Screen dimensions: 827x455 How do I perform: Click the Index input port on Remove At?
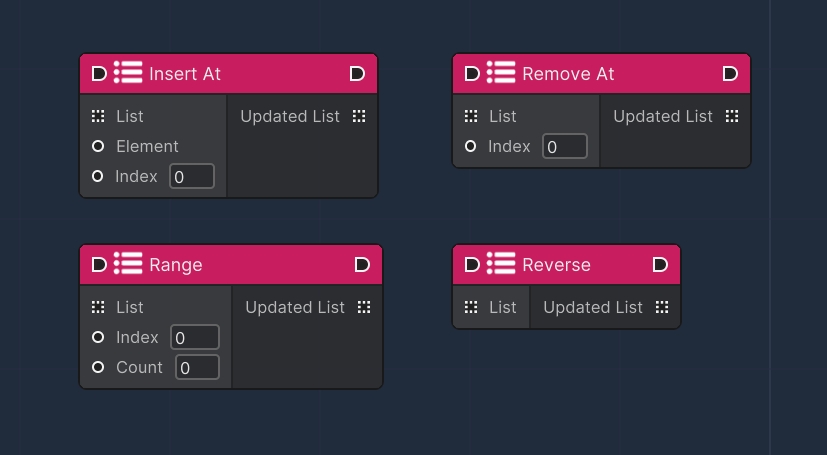[471, 146]
